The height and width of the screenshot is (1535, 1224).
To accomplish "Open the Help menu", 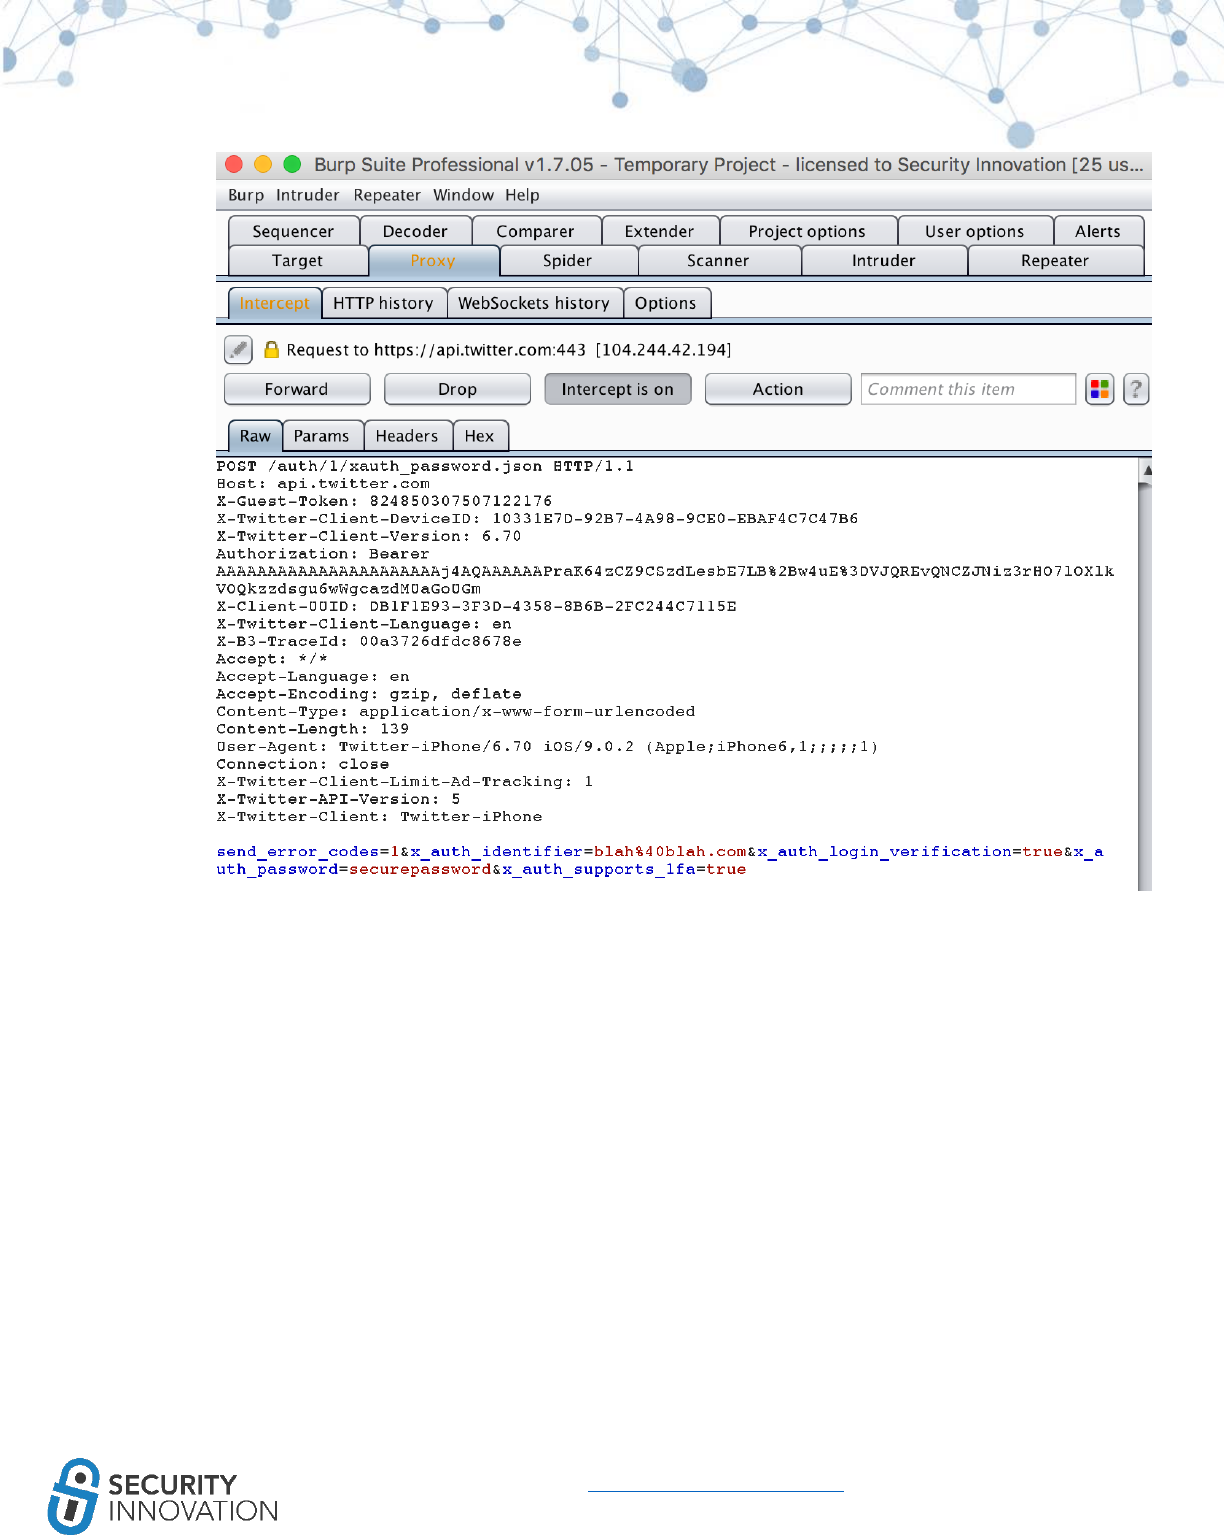I will click(522, 195).
